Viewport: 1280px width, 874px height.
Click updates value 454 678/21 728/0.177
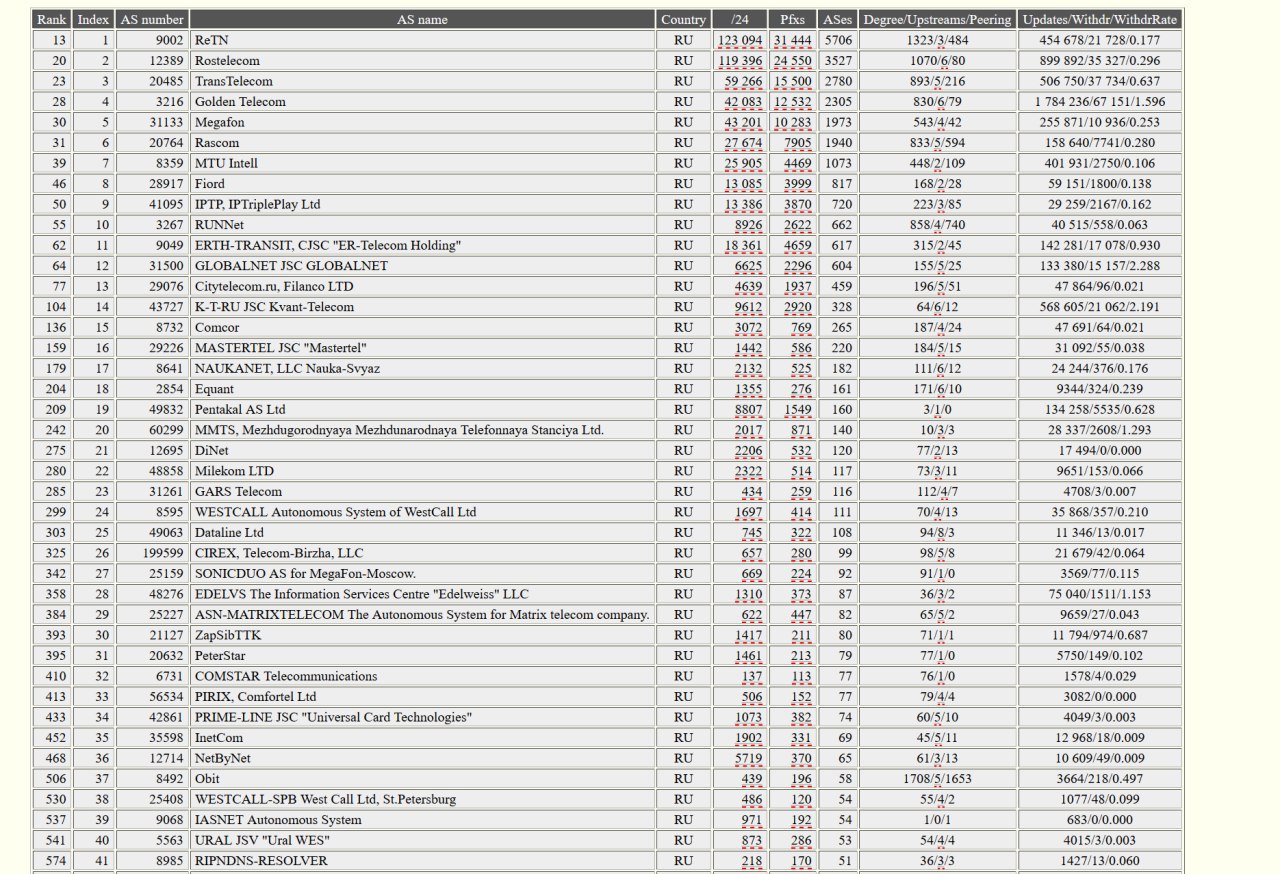(1099, 40)
